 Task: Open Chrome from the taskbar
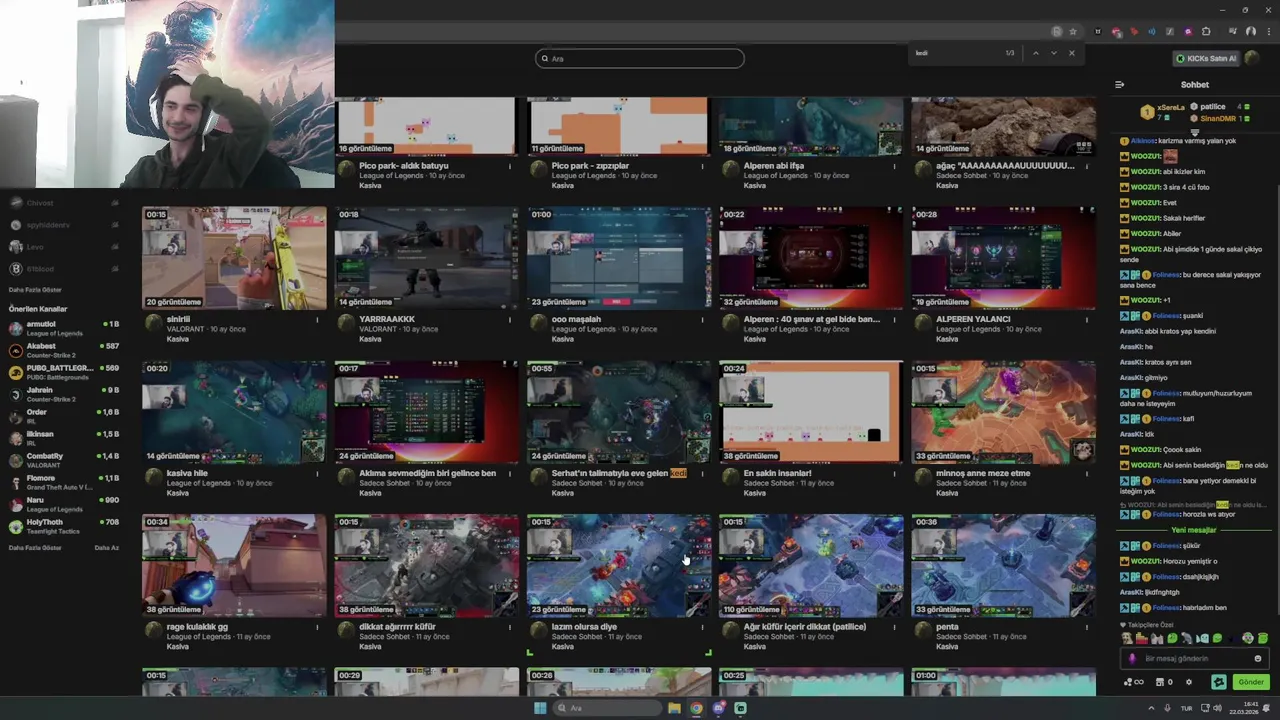point(696,708)
